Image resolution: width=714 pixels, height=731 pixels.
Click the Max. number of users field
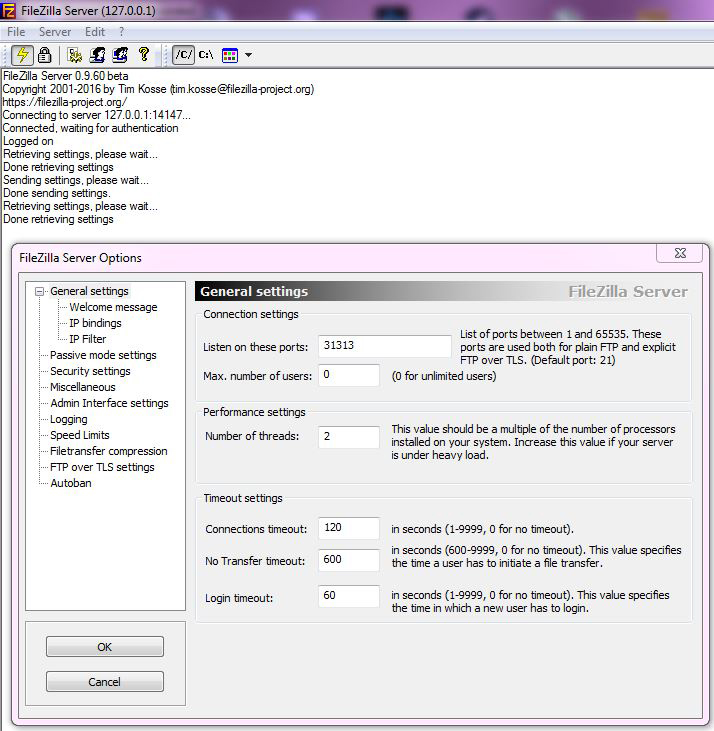coord(349,375)
